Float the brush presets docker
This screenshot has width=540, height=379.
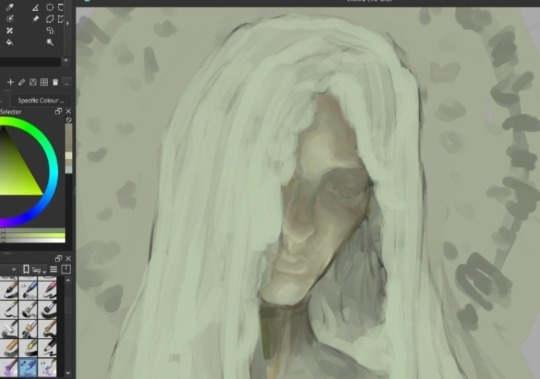pyautogui.click(x=58, y=259)
